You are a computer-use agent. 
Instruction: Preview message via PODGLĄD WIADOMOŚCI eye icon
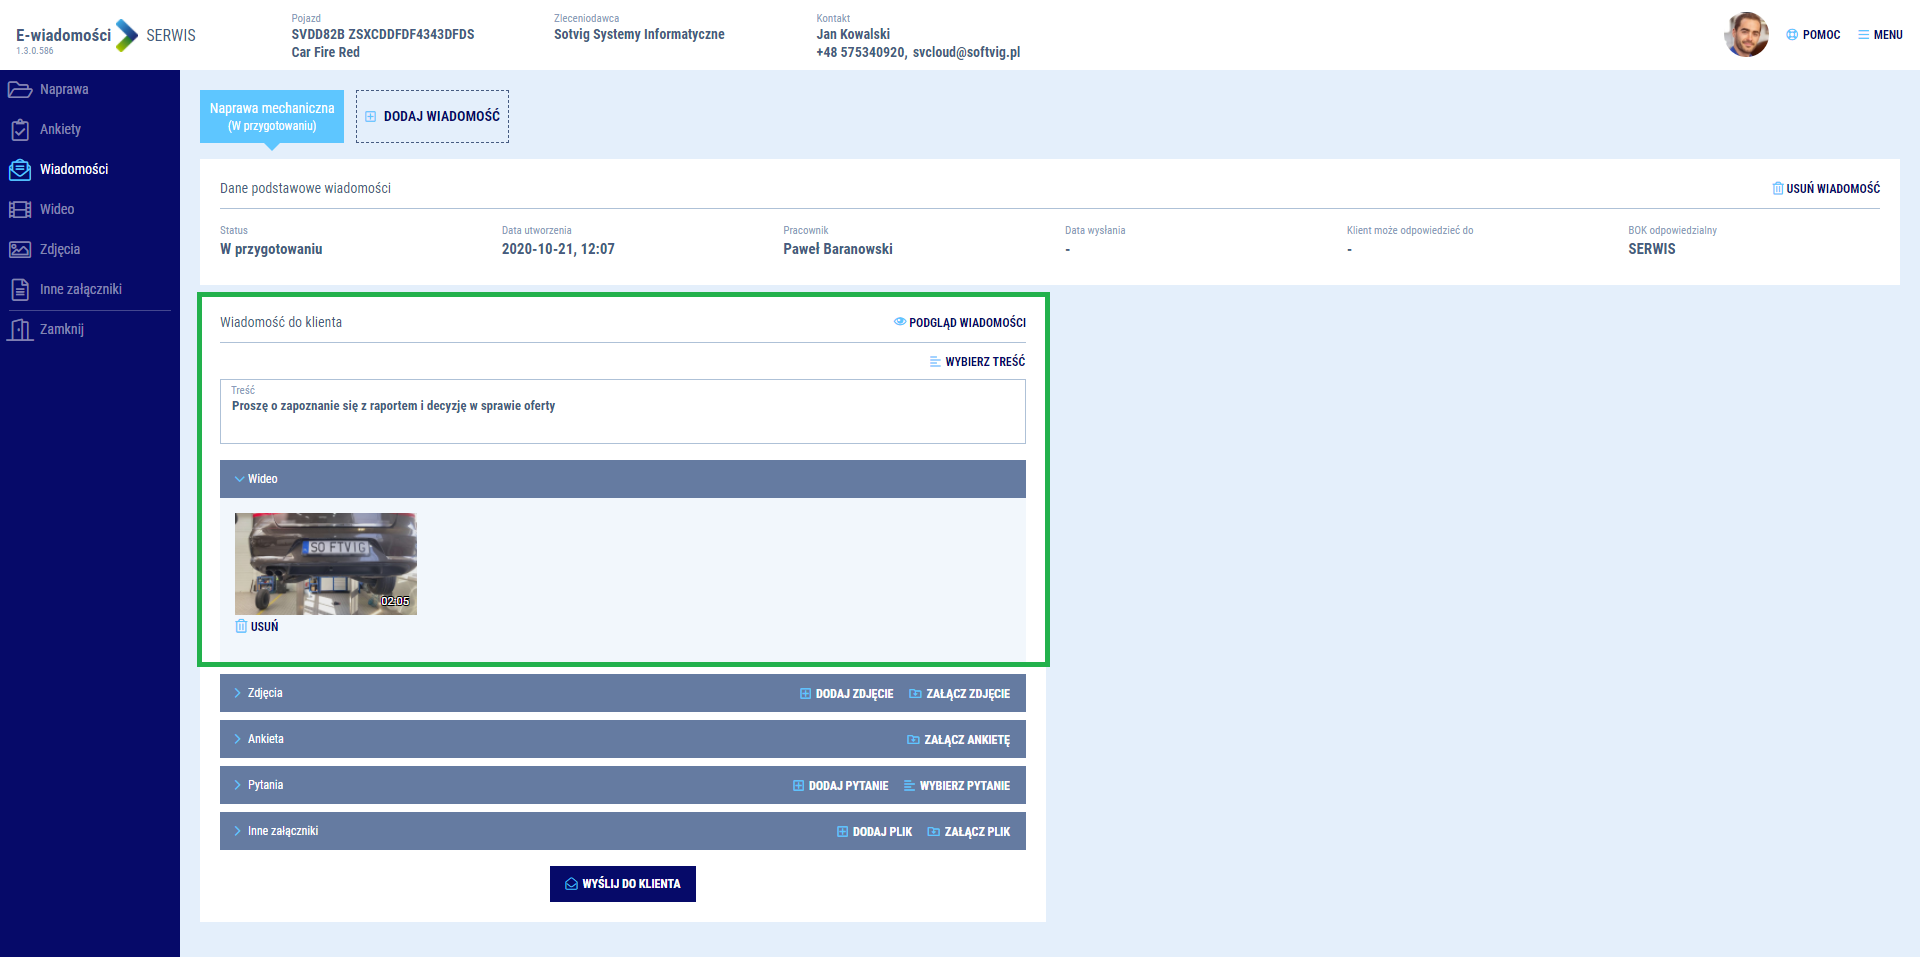pos(900,322)
